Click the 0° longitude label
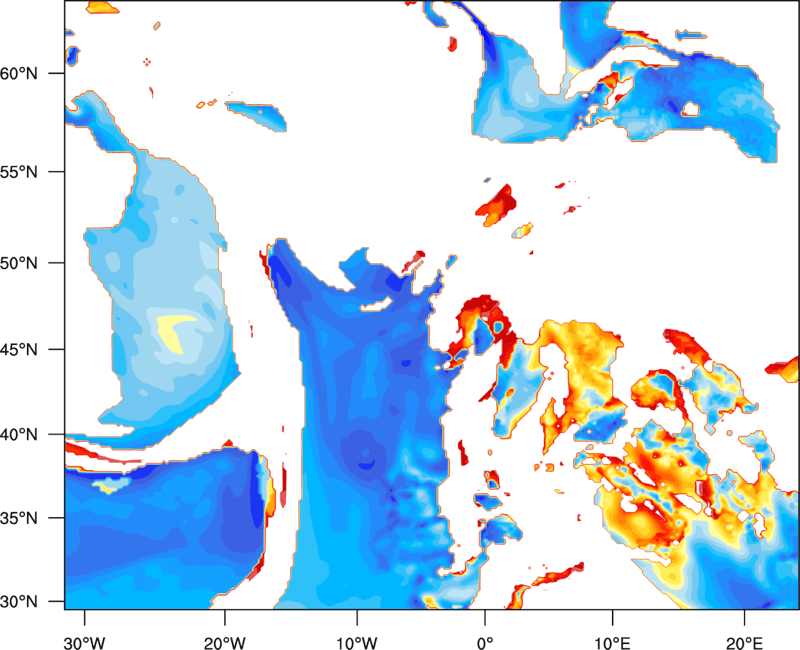 [485, 643]
